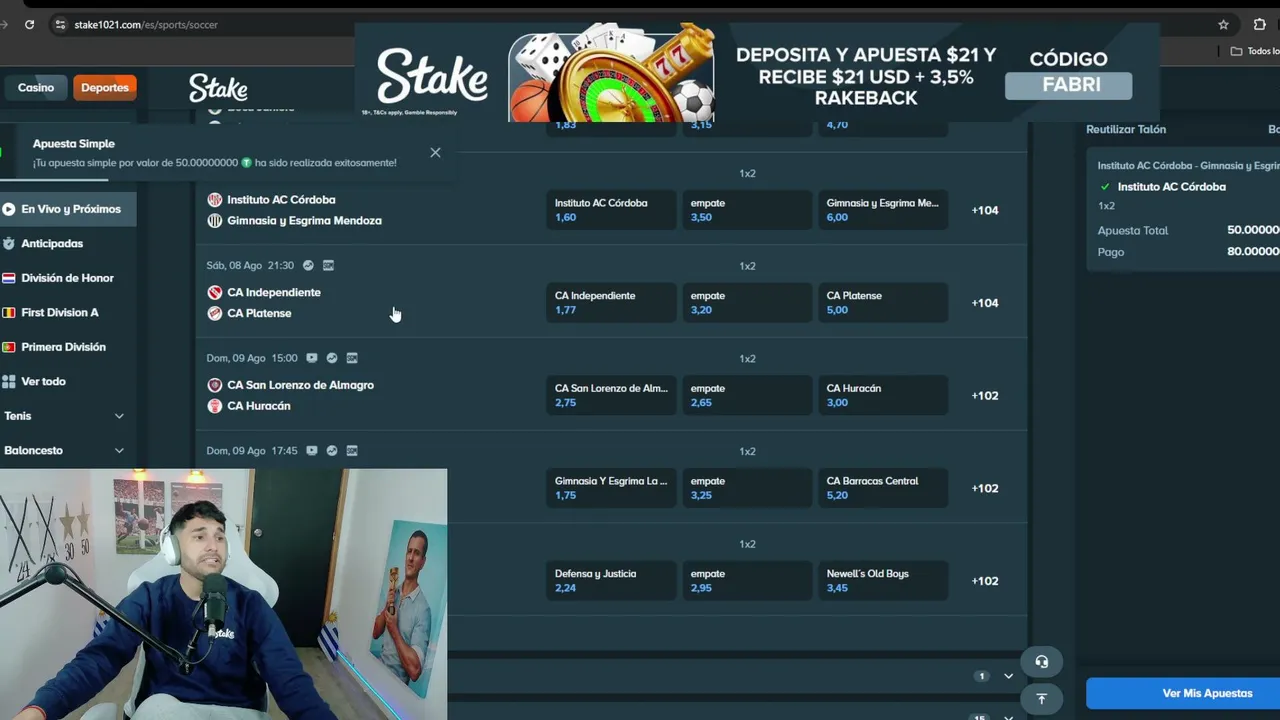Viewport: 1280px width, 720px height.
Task: Show +102 more markets for Defensa y Justicia
Action: coord(985,581)
